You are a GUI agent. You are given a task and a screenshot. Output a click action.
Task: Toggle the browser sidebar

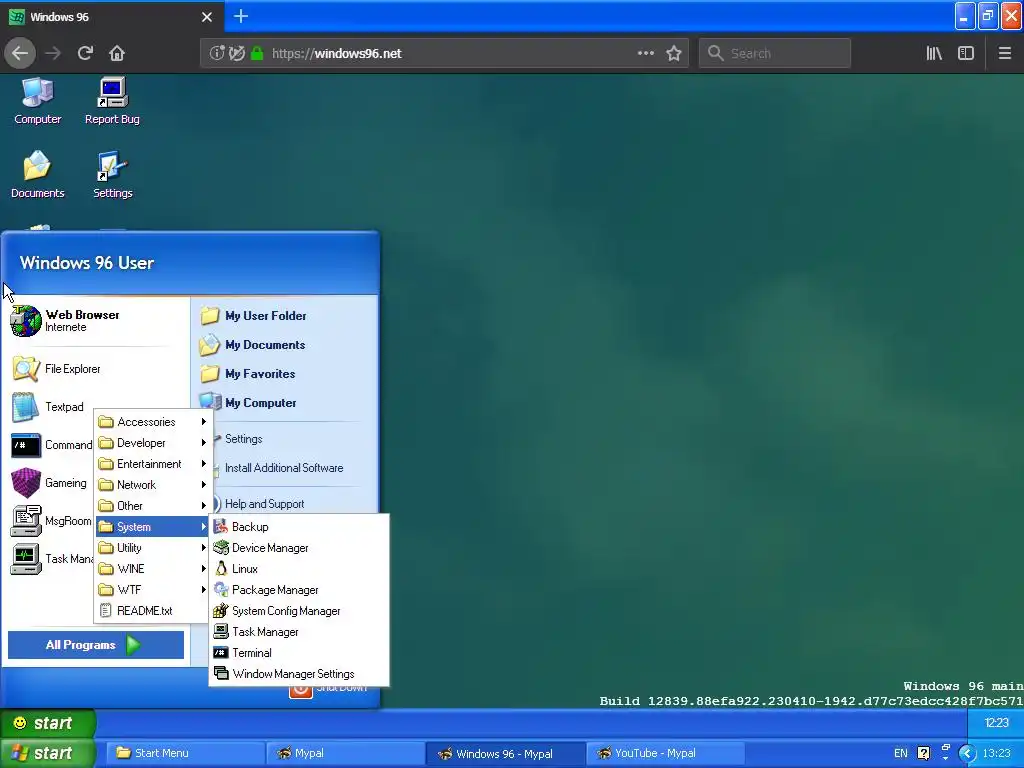point(966,54)
